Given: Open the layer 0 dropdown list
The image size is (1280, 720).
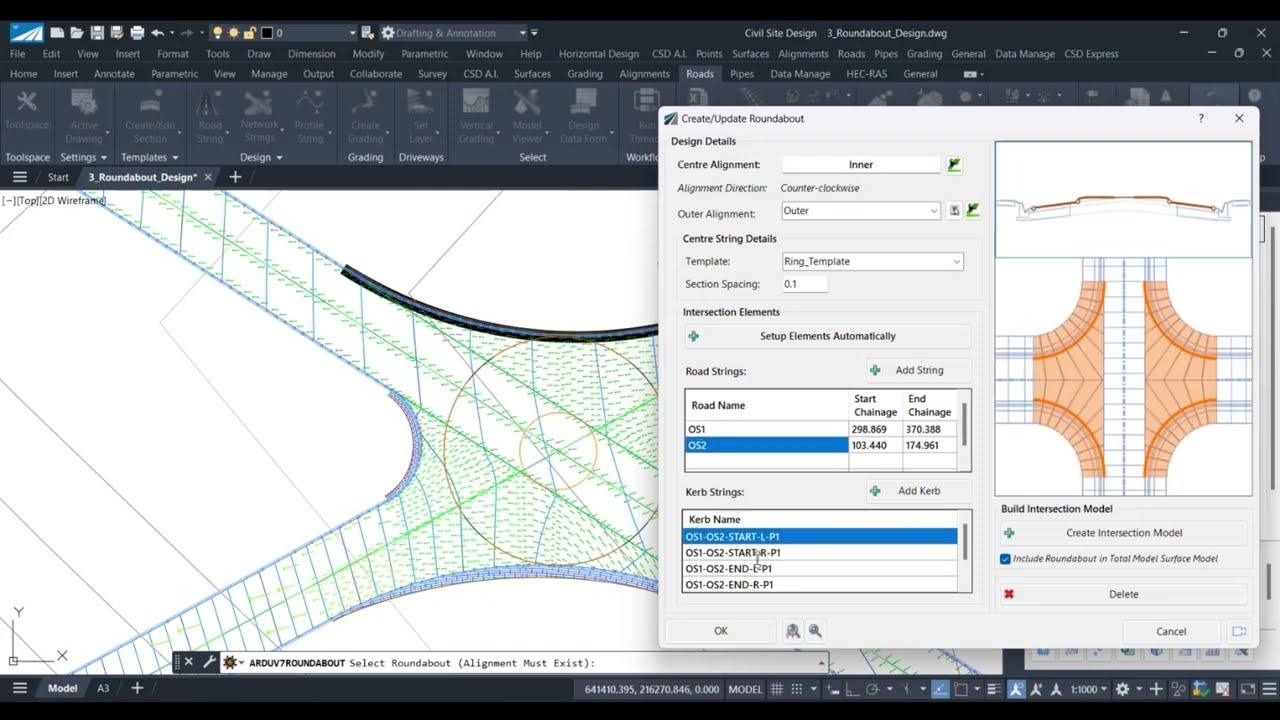Looking at the screenshot, I should (x=353, y=33).
